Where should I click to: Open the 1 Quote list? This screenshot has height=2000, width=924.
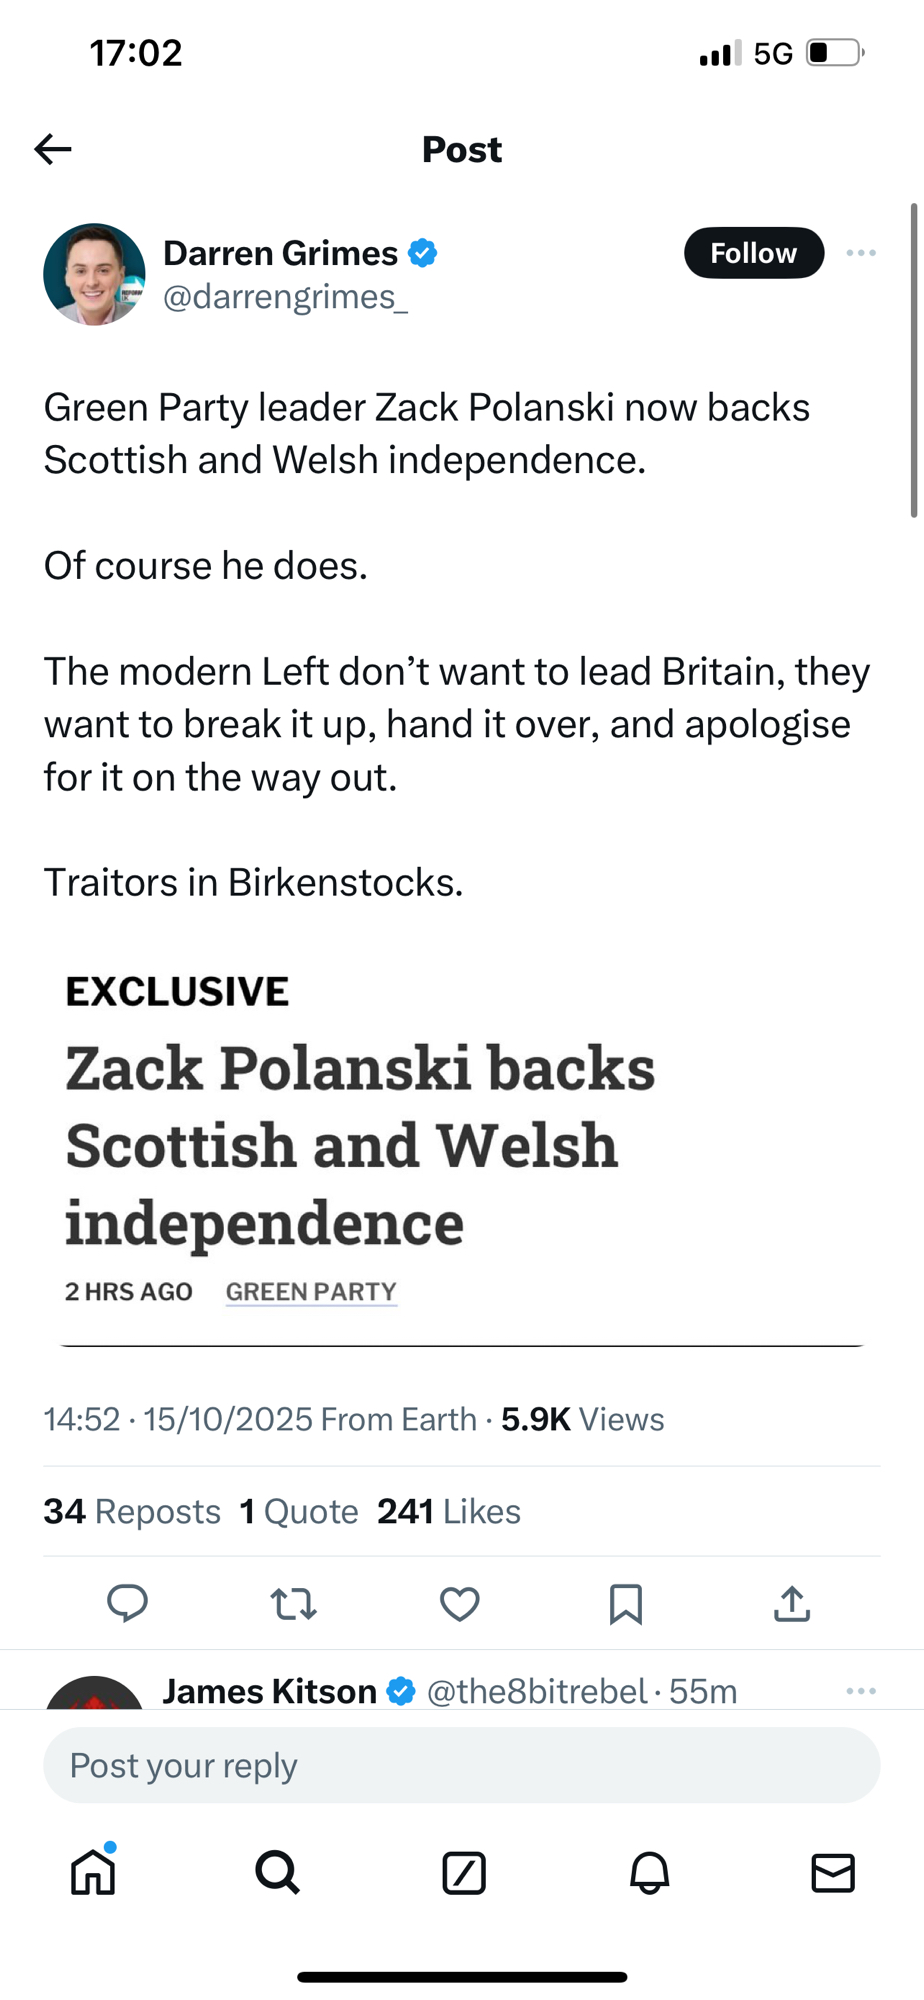pos(299,1511)
